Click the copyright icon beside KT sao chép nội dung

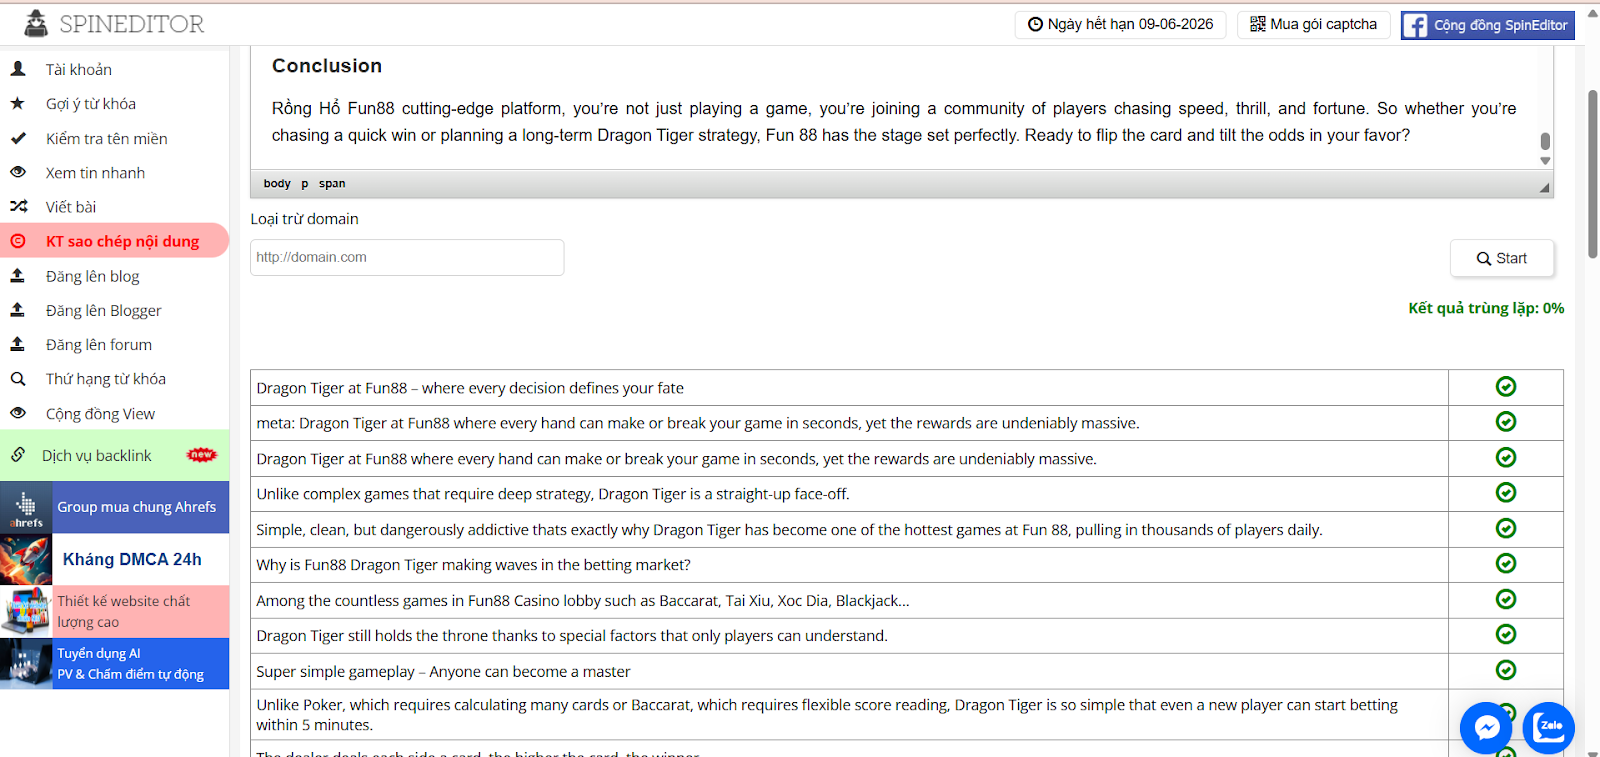(18, 241)
